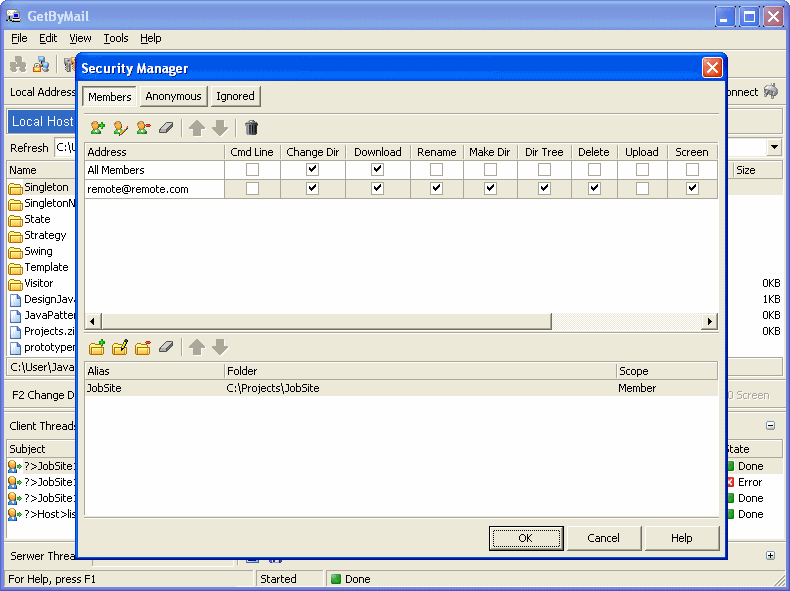Uncheck Make Dir for remote@remote.com
This screenshot has height=591, width=790.
[490, 188]
